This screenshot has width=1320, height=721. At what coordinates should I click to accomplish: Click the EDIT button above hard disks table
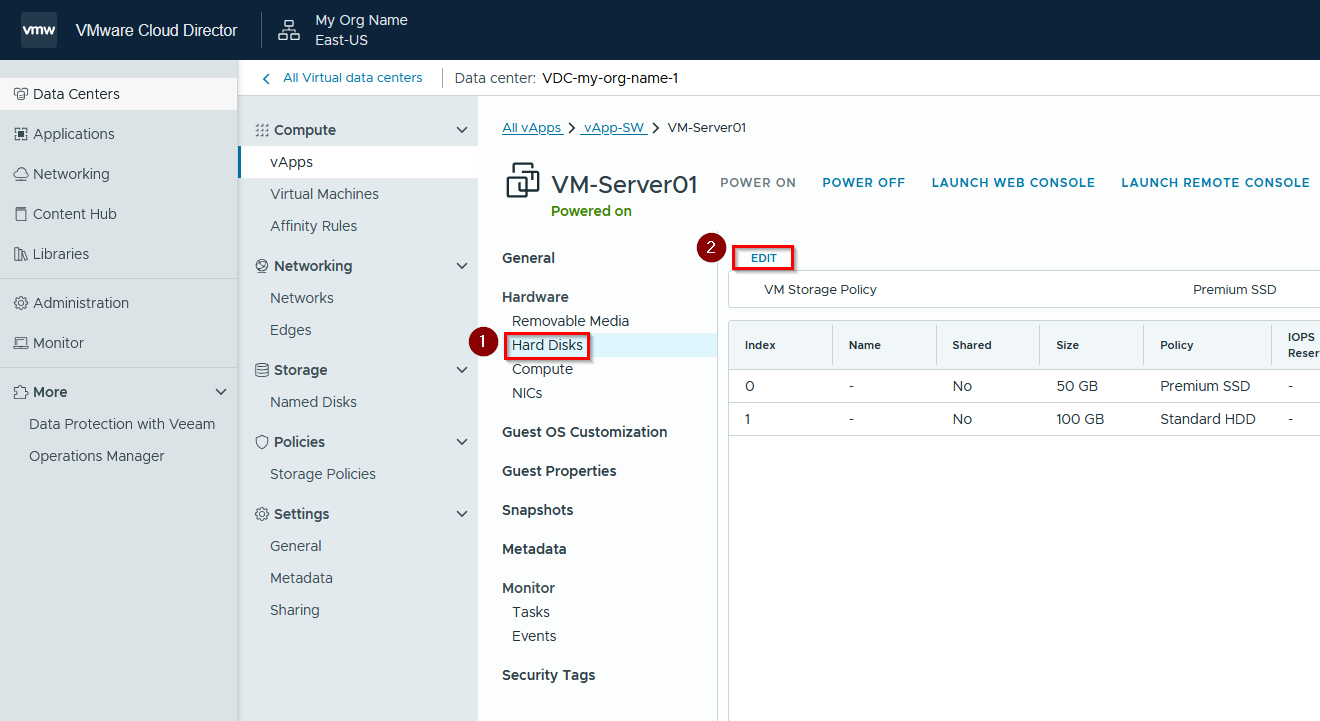pos(764,258)
